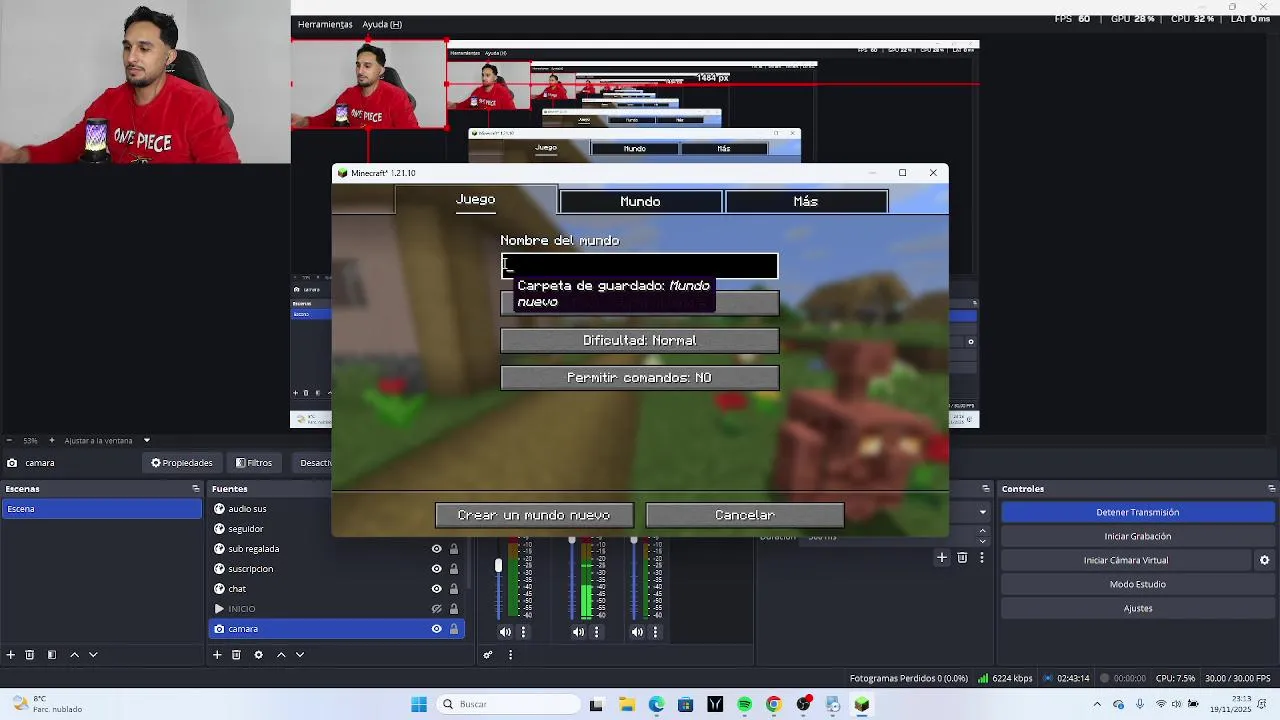Screen dimensions: 1280x720
Task: Click the Windows Start button
Action: (x=419, y=704)
